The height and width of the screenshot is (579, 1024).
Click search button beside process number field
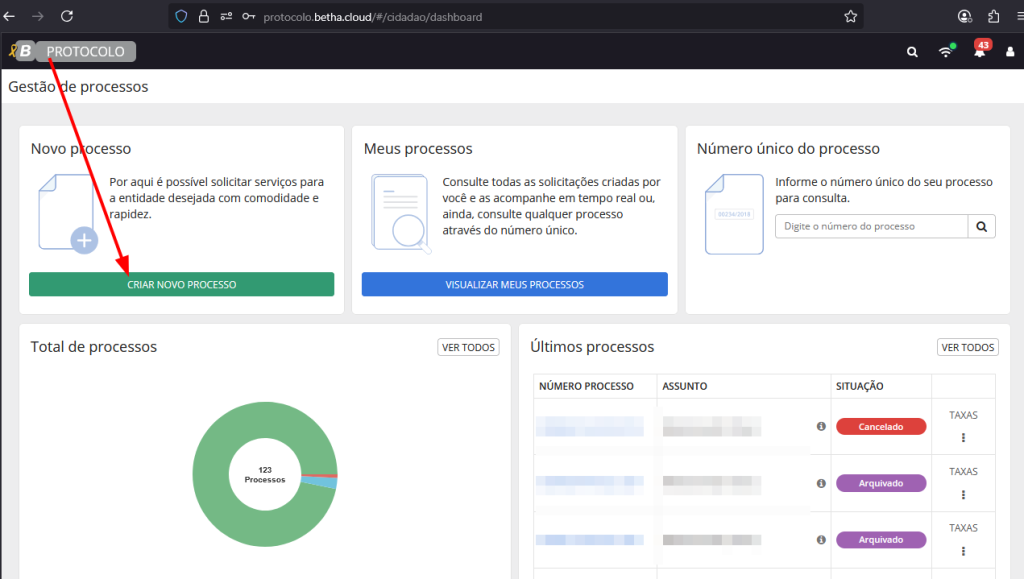point(982,227)
